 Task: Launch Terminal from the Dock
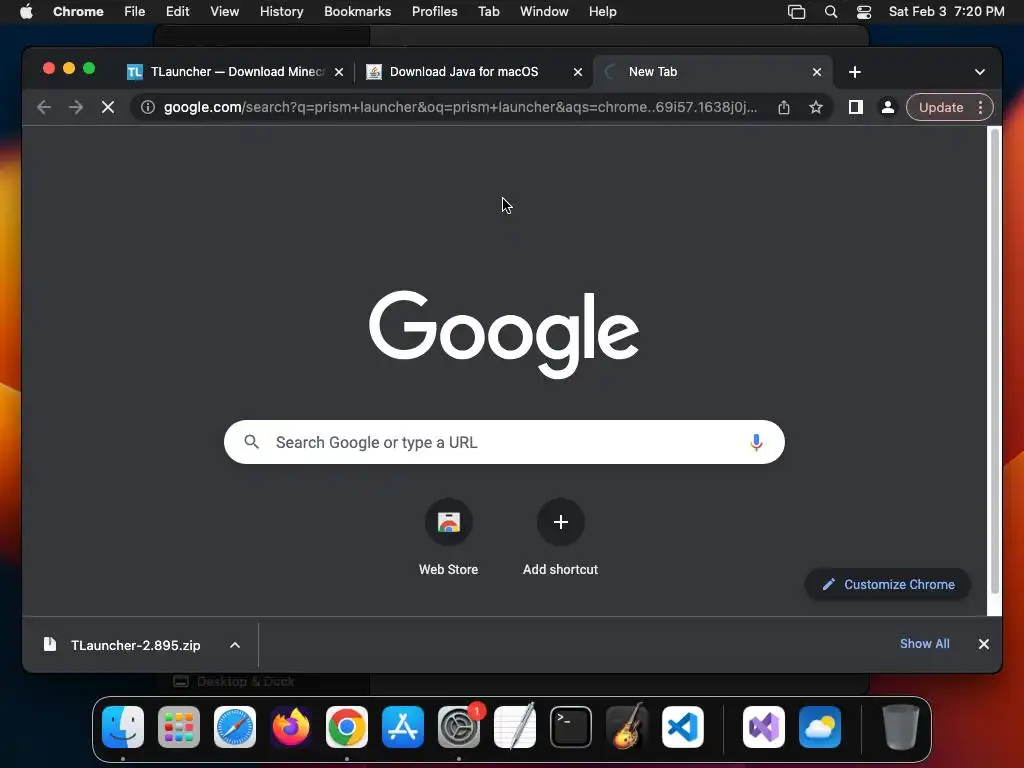(x=571, y=727)
